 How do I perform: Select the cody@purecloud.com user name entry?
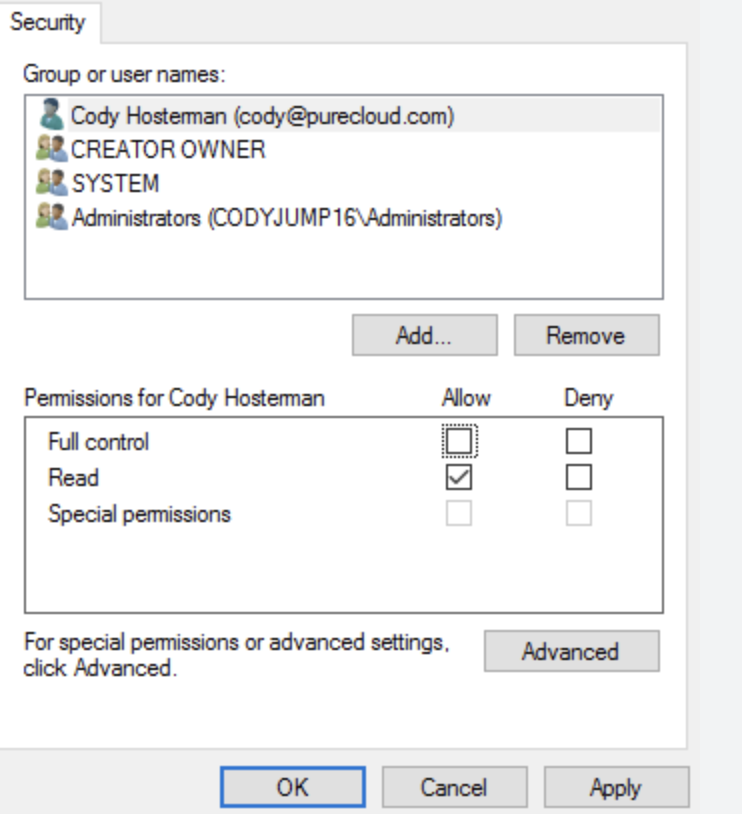262,116
